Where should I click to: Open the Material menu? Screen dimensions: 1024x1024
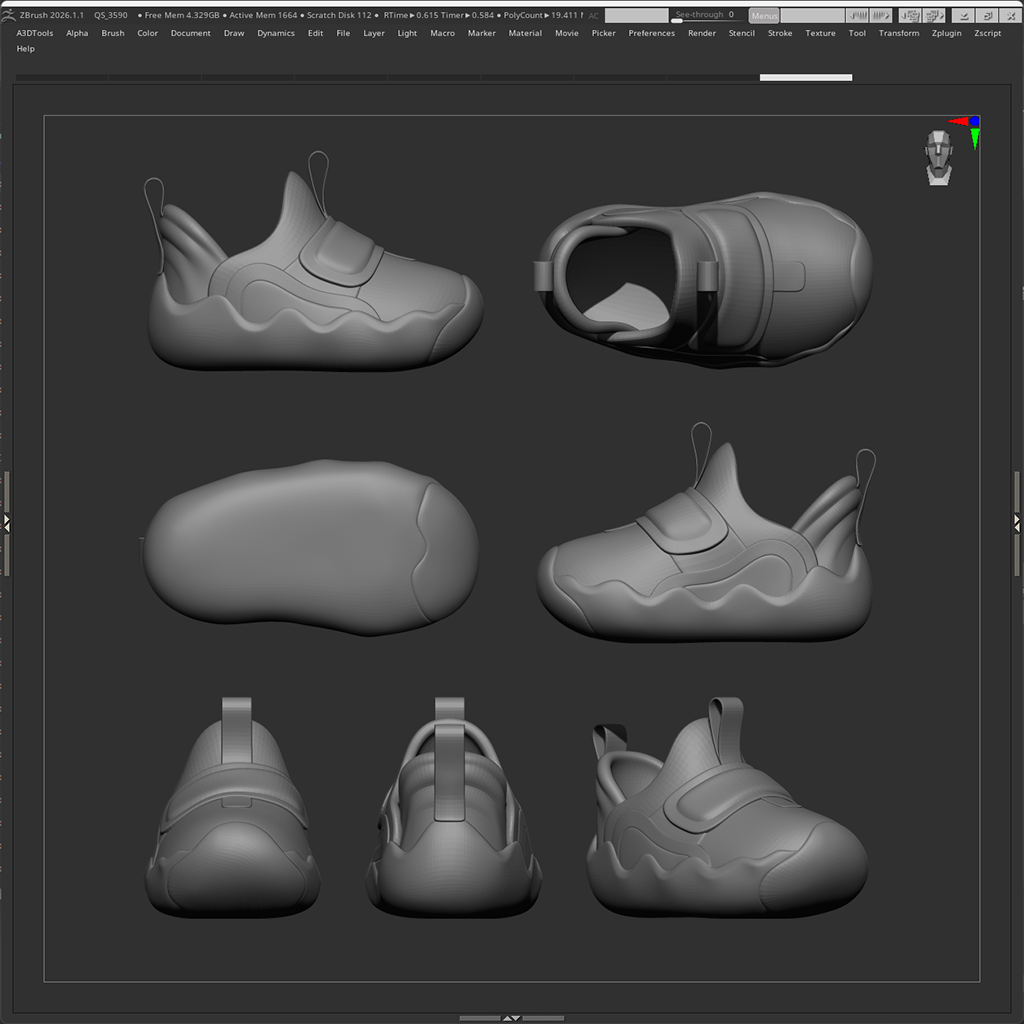(x=525, y=33)
